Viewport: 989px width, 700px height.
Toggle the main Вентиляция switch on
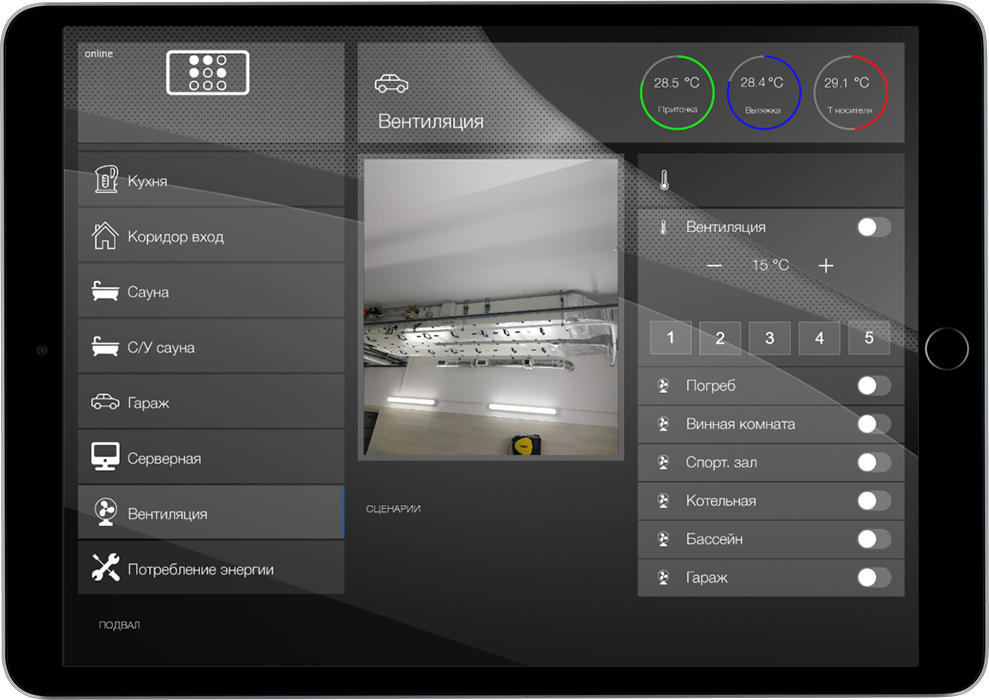[873, 227]
